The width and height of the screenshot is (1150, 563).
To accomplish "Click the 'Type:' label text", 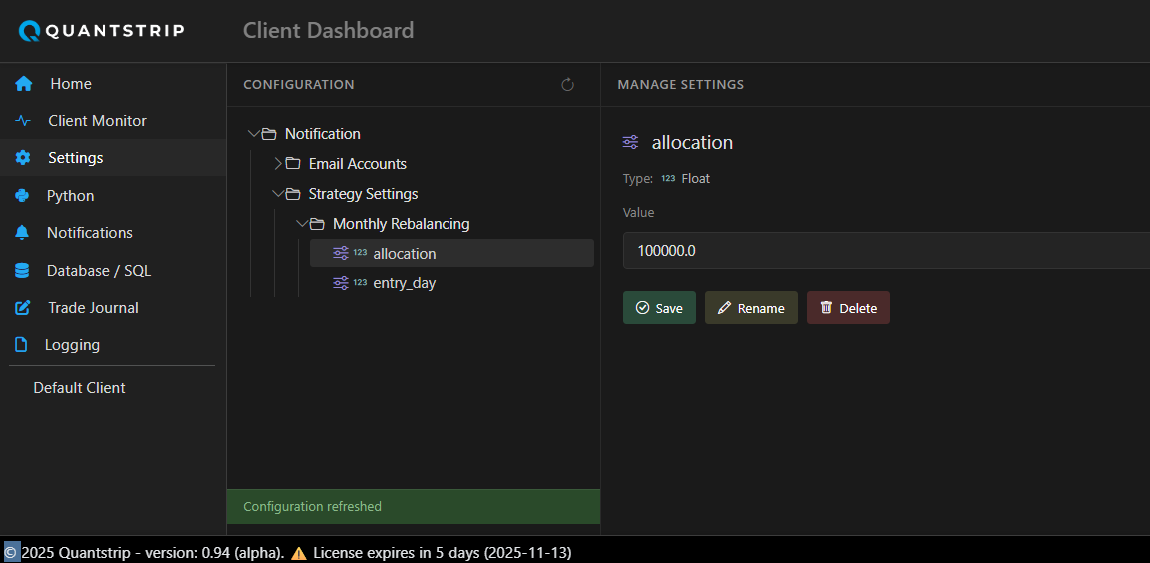I will point(638,178).
